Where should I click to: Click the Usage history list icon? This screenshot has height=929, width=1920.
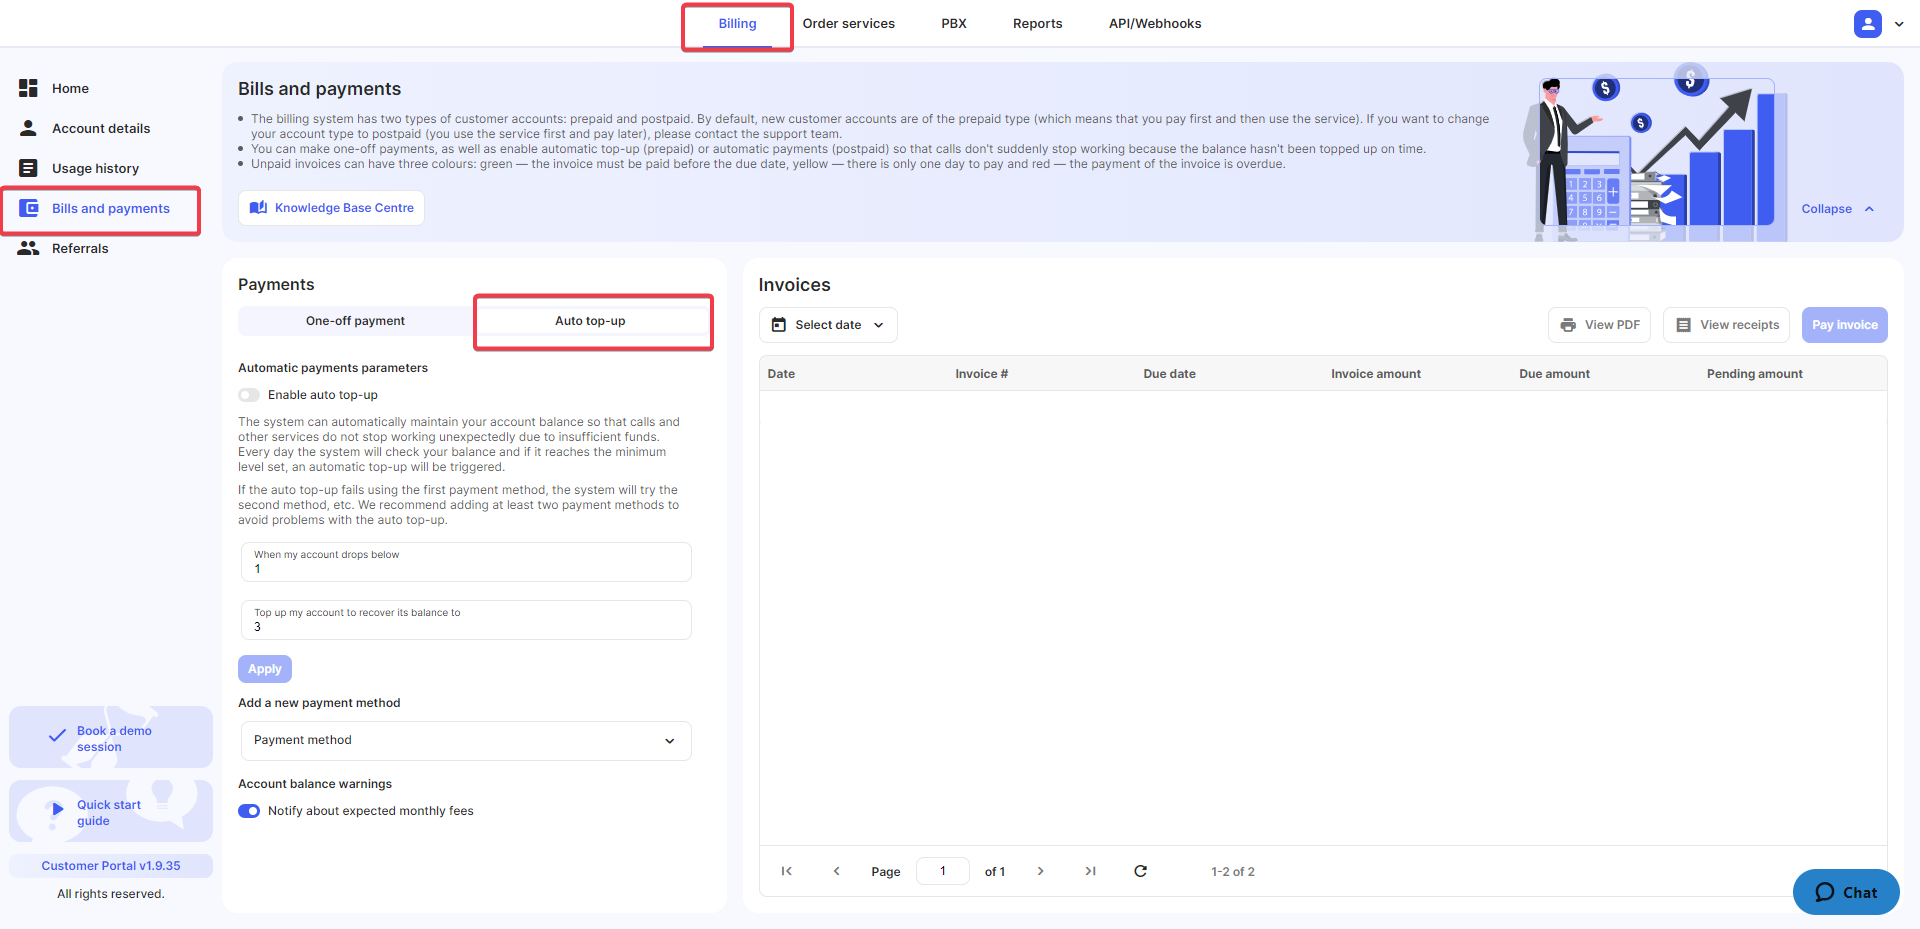[x=28, y=168]
